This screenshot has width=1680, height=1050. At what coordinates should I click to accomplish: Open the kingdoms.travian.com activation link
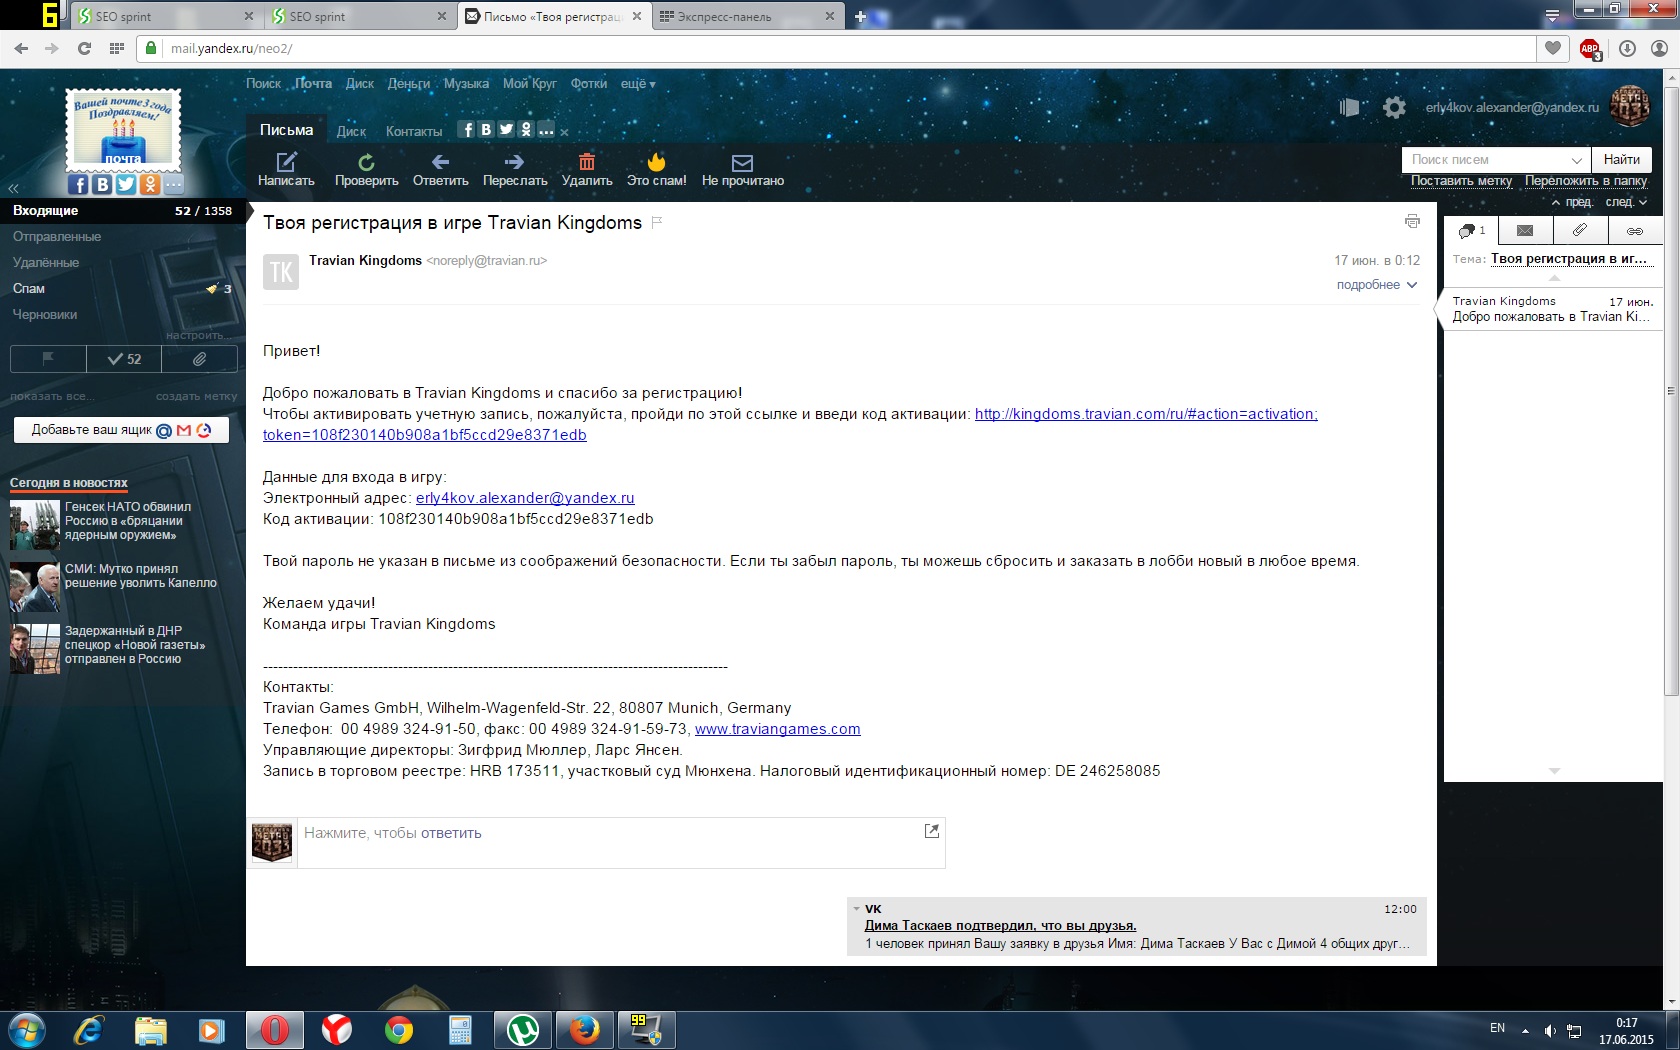1146,414
